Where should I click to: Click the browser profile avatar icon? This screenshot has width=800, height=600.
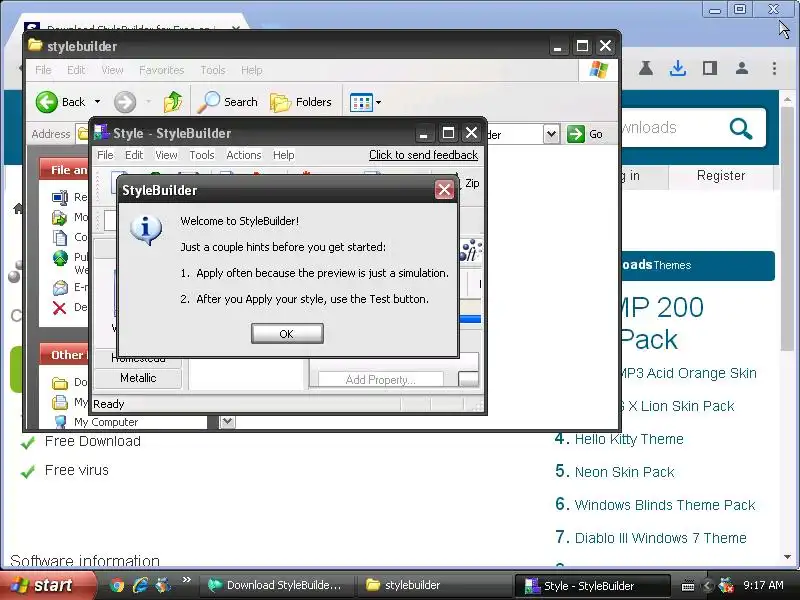(742, 68)
